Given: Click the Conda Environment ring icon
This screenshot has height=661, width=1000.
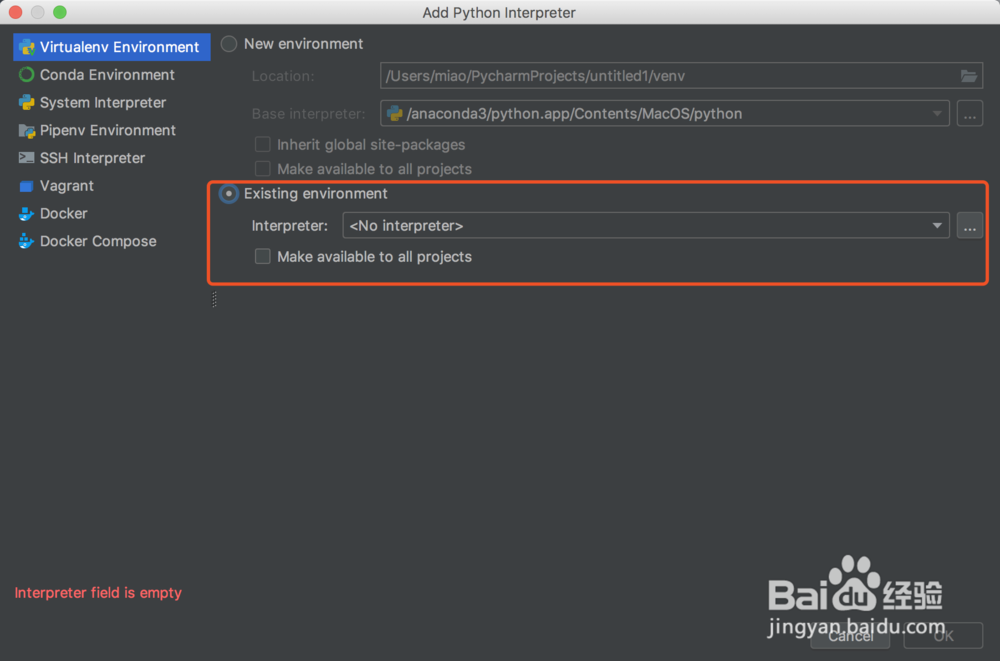Looking at the screenshot, I should (27, 75).
